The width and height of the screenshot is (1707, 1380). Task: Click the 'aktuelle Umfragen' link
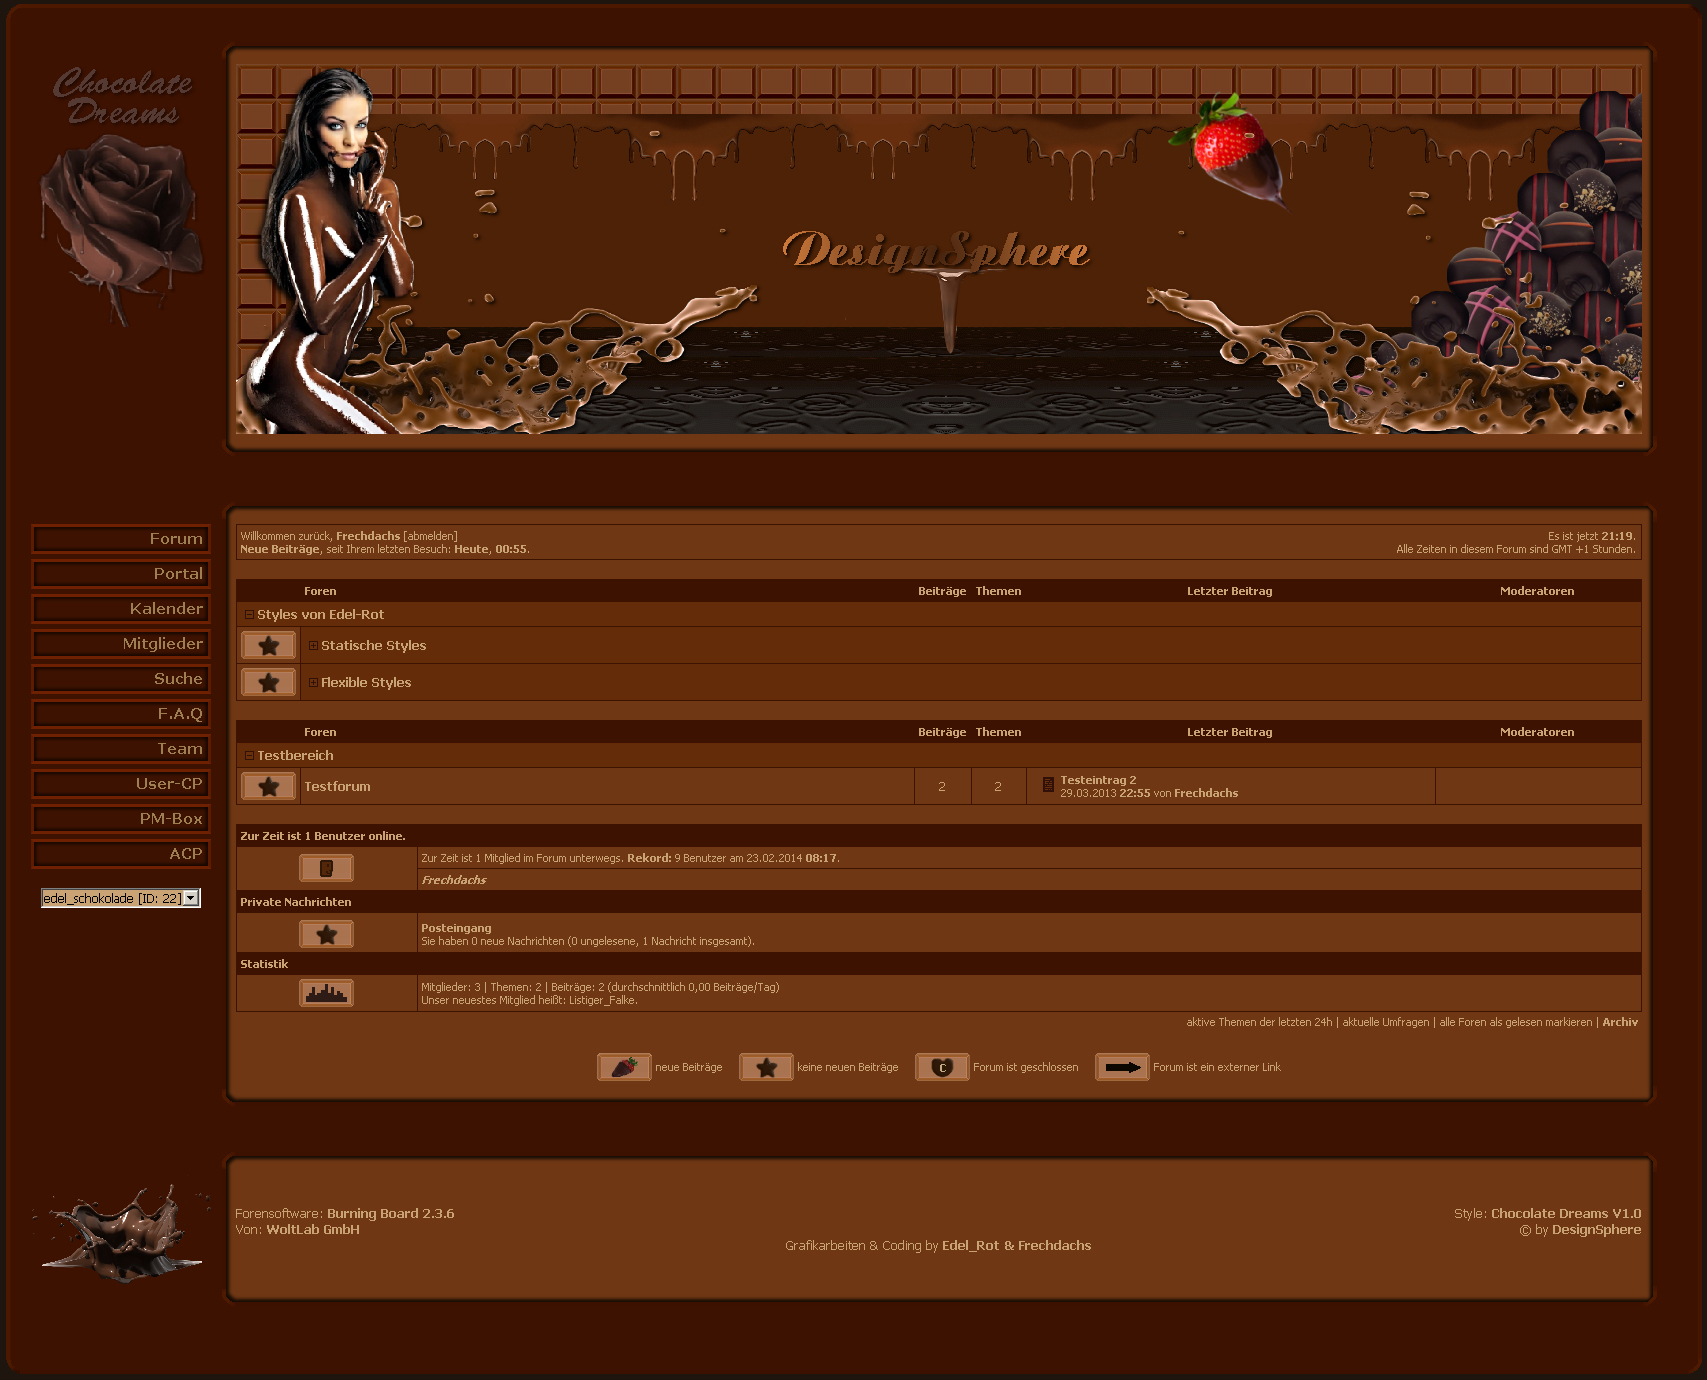(1386, 1022)
